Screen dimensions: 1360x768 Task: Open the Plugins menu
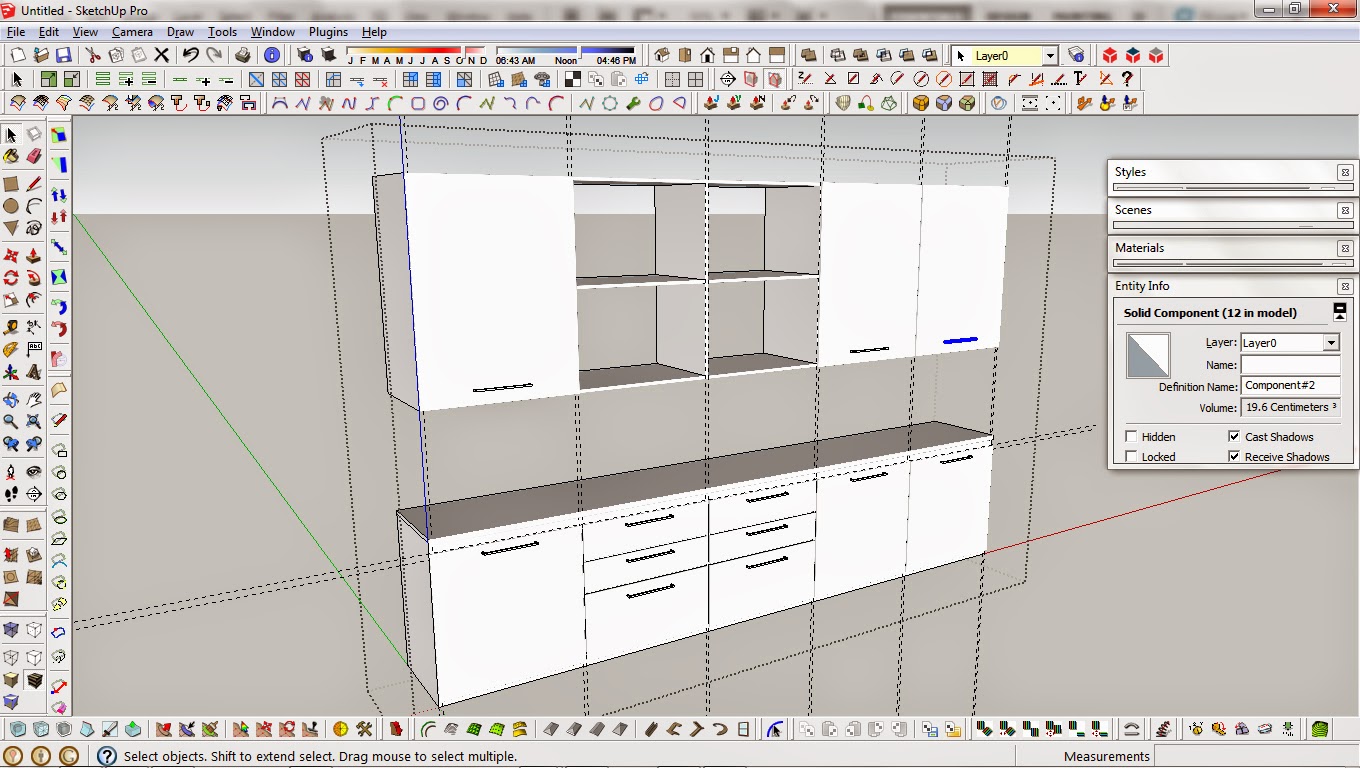[328, 32]
